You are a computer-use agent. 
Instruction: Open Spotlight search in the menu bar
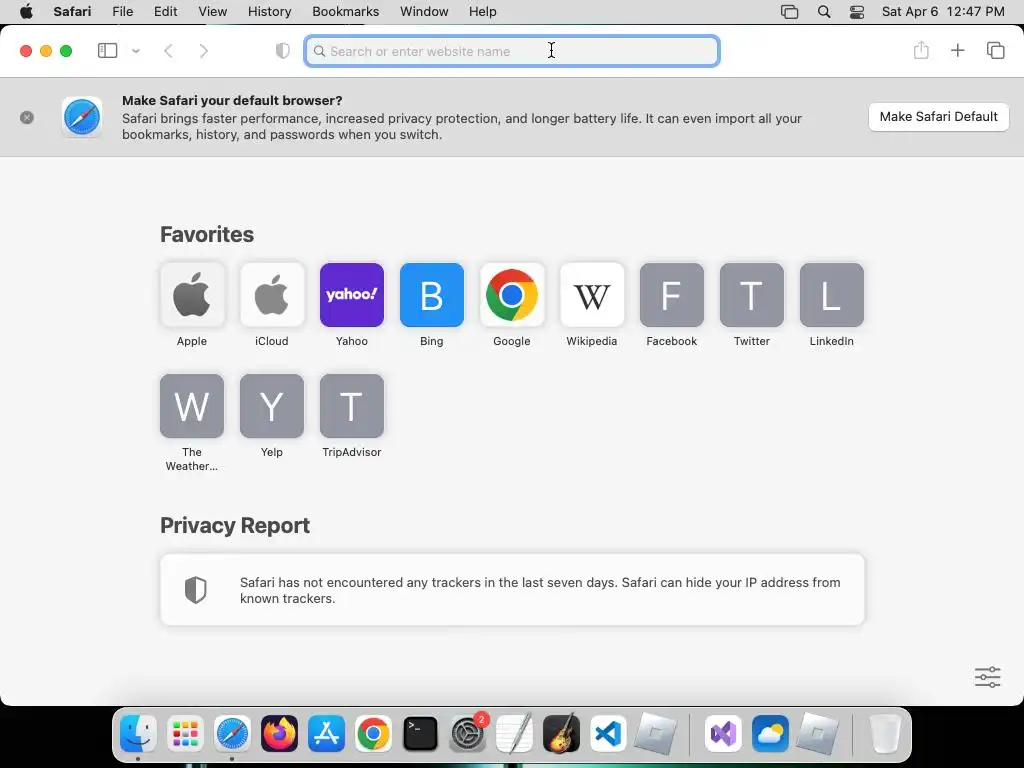tap(824, 11)
